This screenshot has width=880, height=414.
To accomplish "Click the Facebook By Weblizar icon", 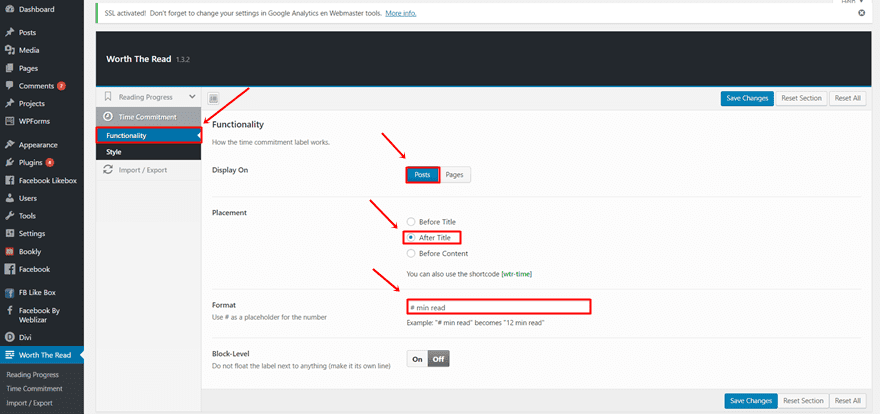I will click(10, 310).
